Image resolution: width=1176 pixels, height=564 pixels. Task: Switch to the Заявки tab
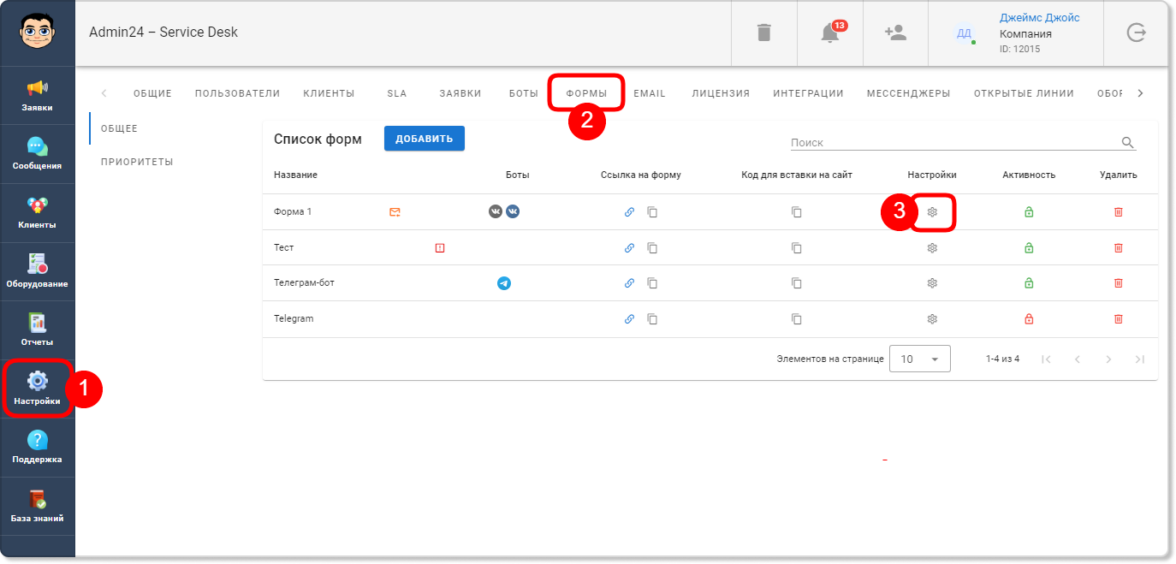460,94
